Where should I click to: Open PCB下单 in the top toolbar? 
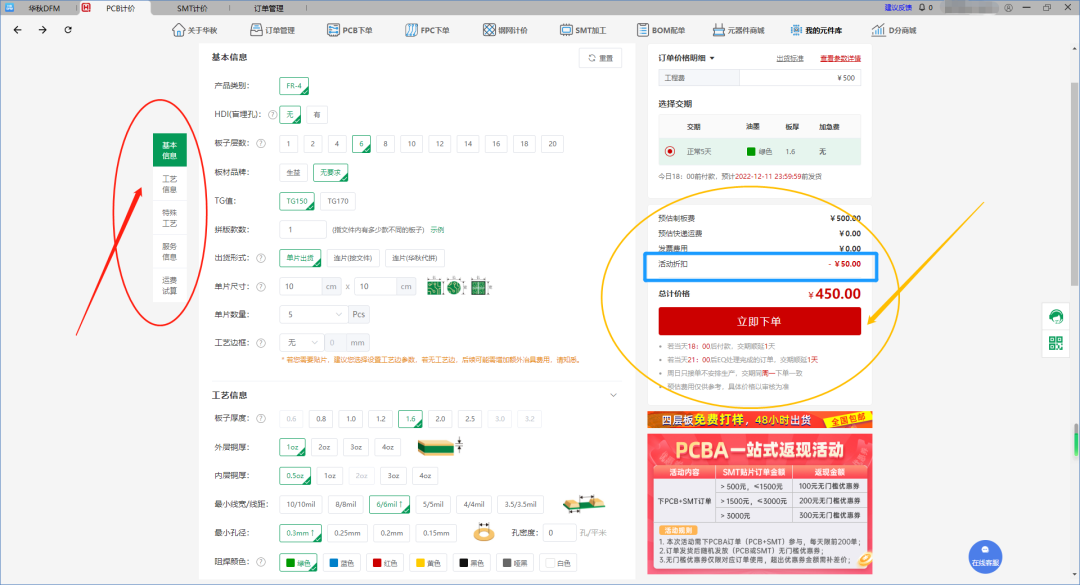349,30
